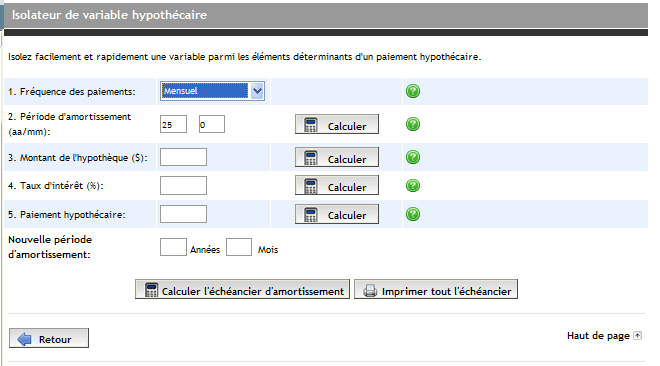Screen dimensions: 660x366
Task: Click the Nouvelle période Années input box
Action: (173, 247)
